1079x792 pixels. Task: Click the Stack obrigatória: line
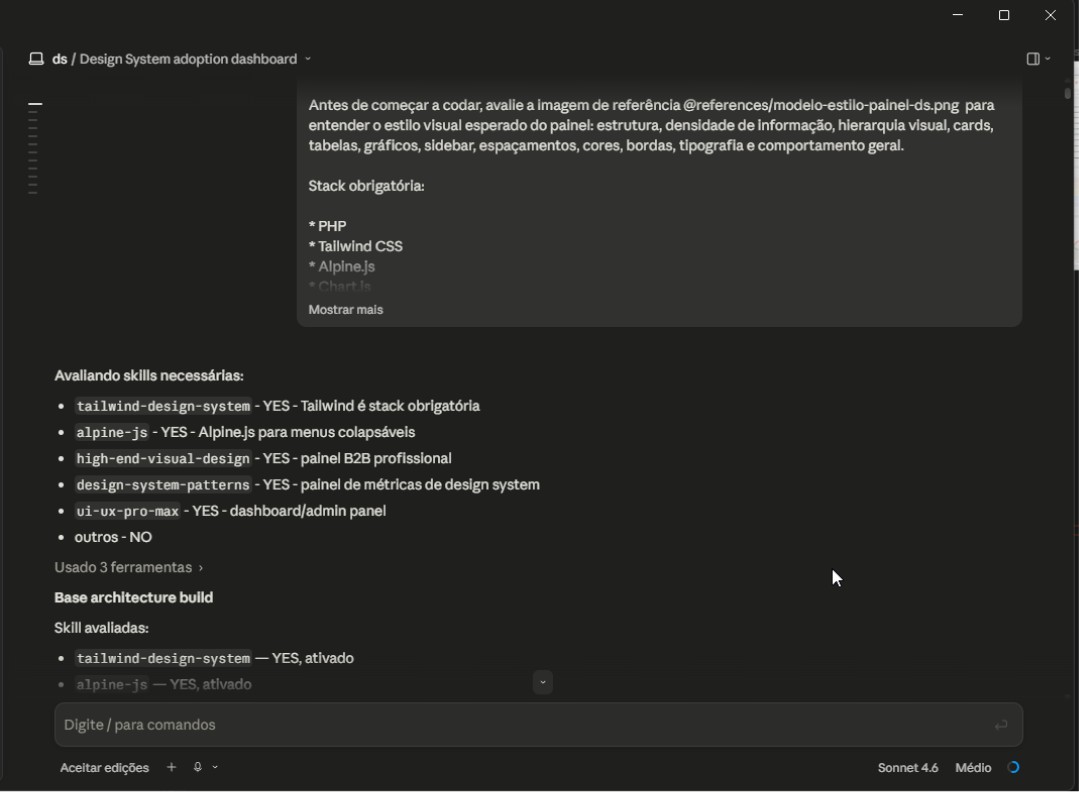(x=366, y=186)
